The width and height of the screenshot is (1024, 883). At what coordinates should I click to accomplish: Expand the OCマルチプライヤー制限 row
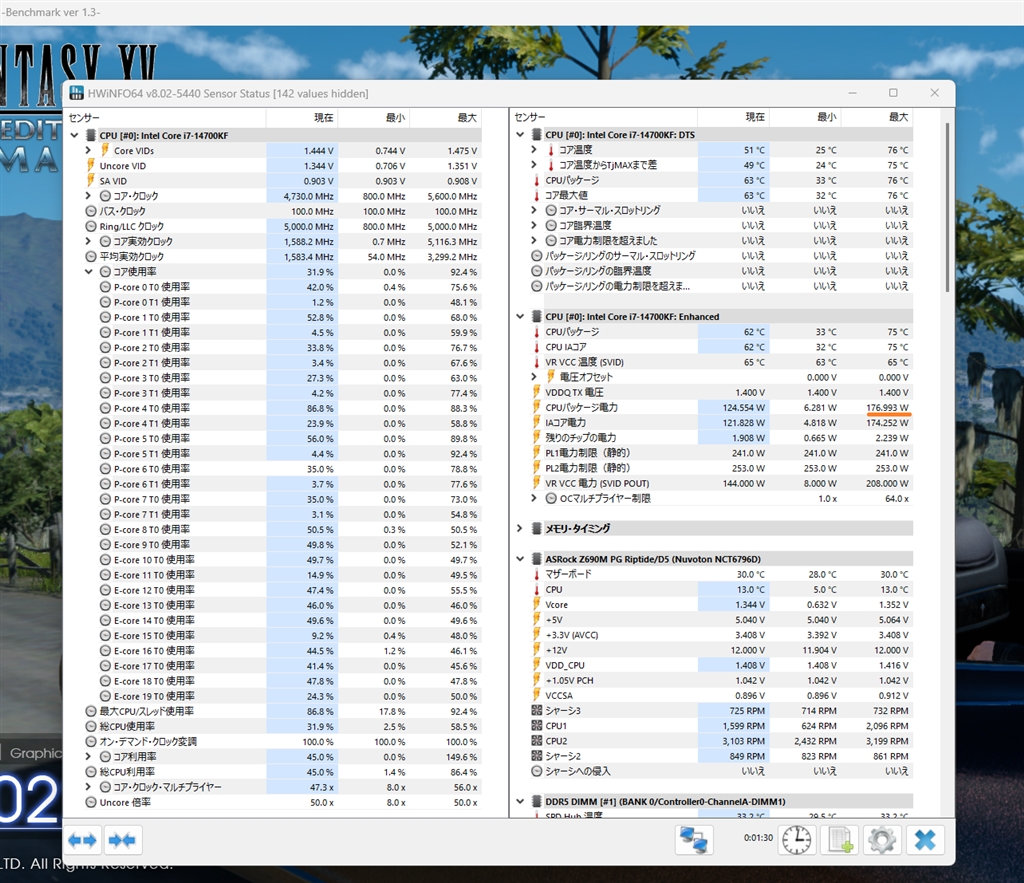pos(534,498)
